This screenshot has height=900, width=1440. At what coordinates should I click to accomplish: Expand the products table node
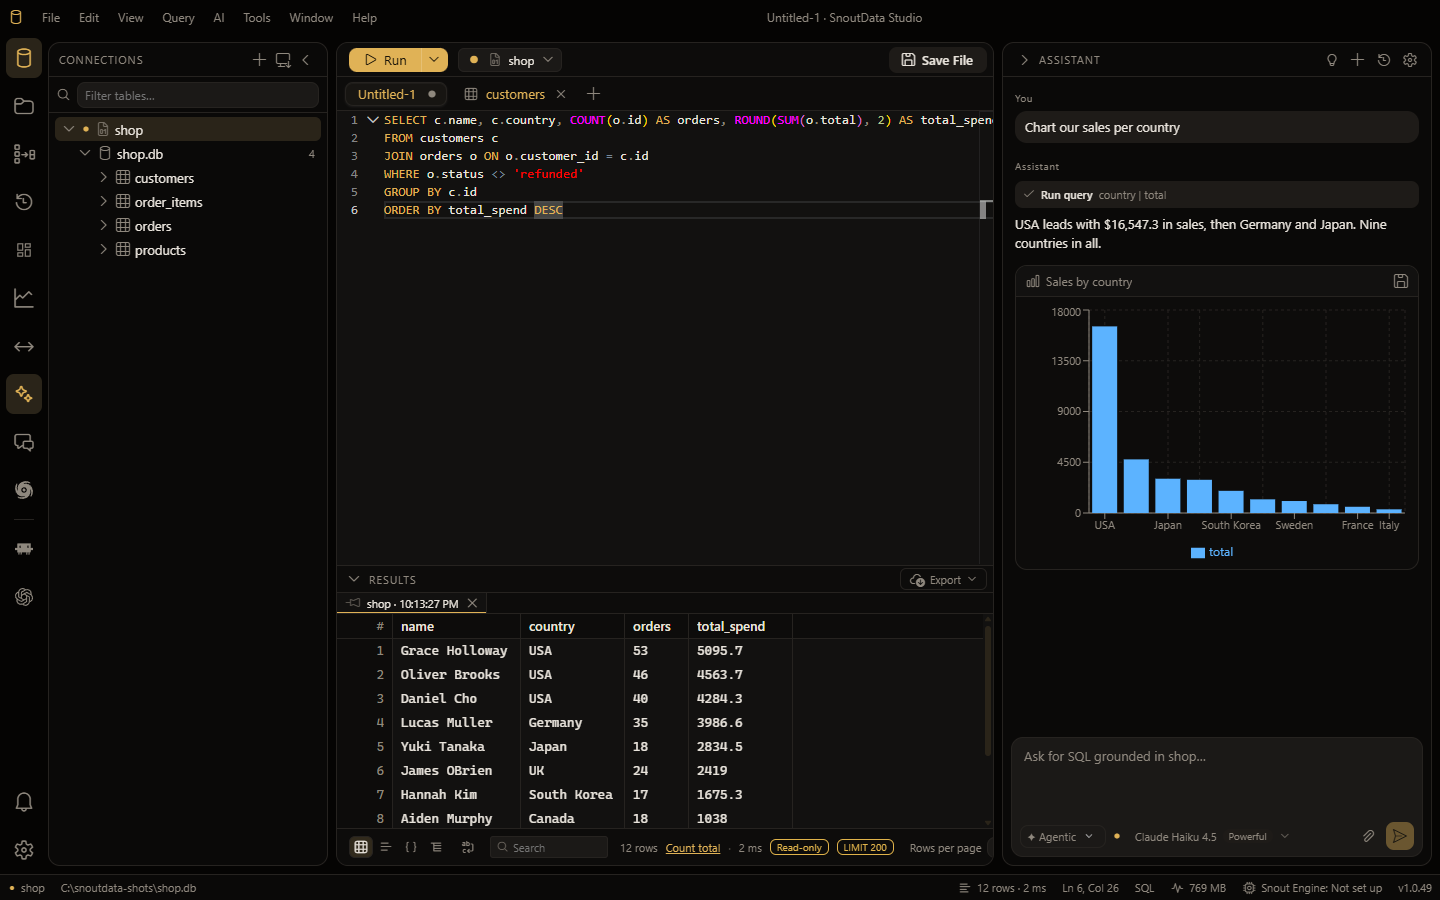tap(103, 249)
